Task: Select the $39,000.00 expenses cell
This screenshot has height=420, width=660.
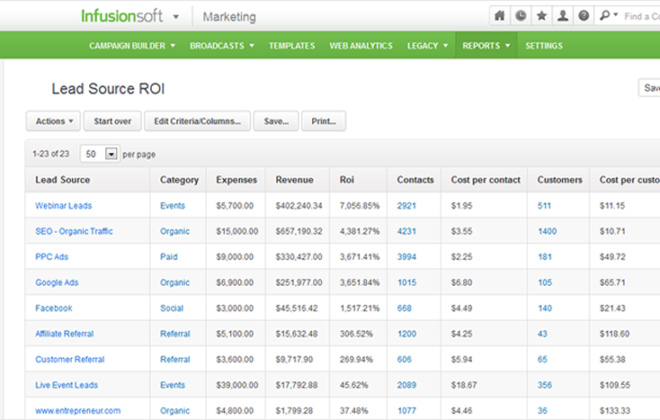Action: pyautogui.click(x=237, y=385)
